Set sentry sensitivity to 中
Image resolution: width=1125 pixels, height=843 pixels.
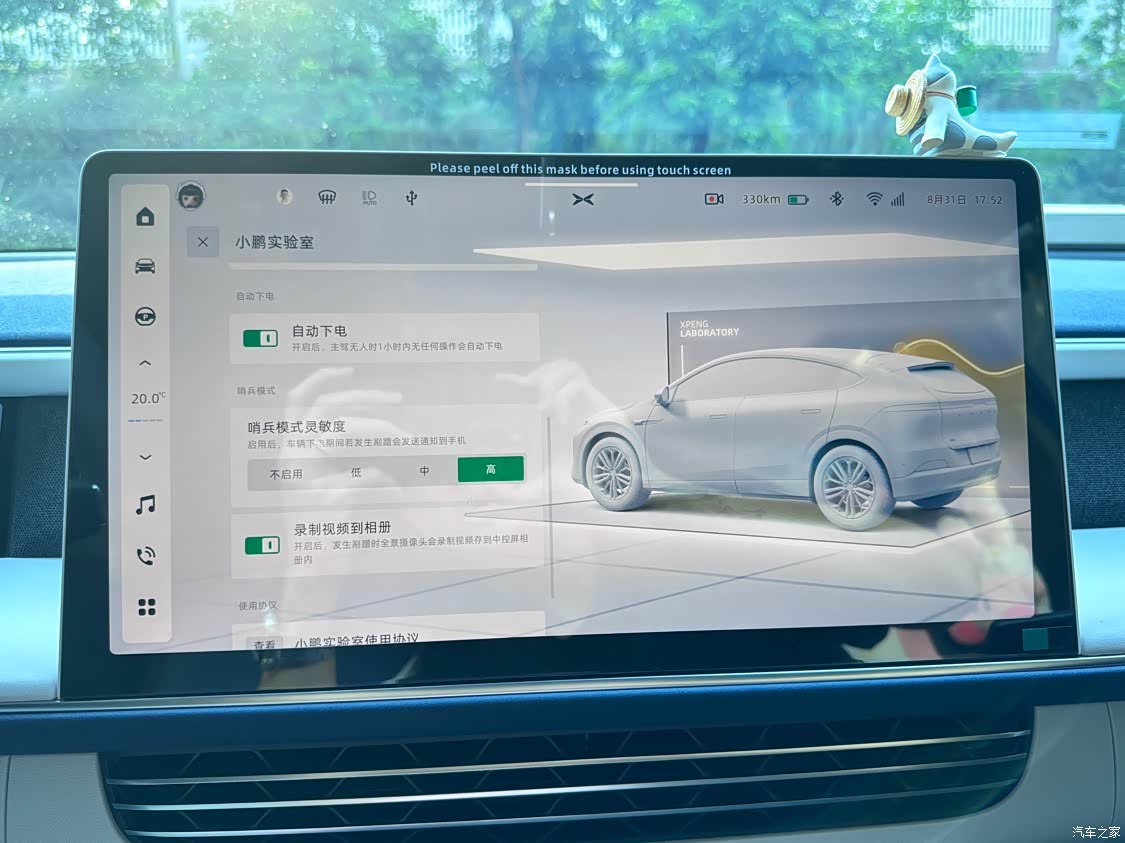pos(424,471)
